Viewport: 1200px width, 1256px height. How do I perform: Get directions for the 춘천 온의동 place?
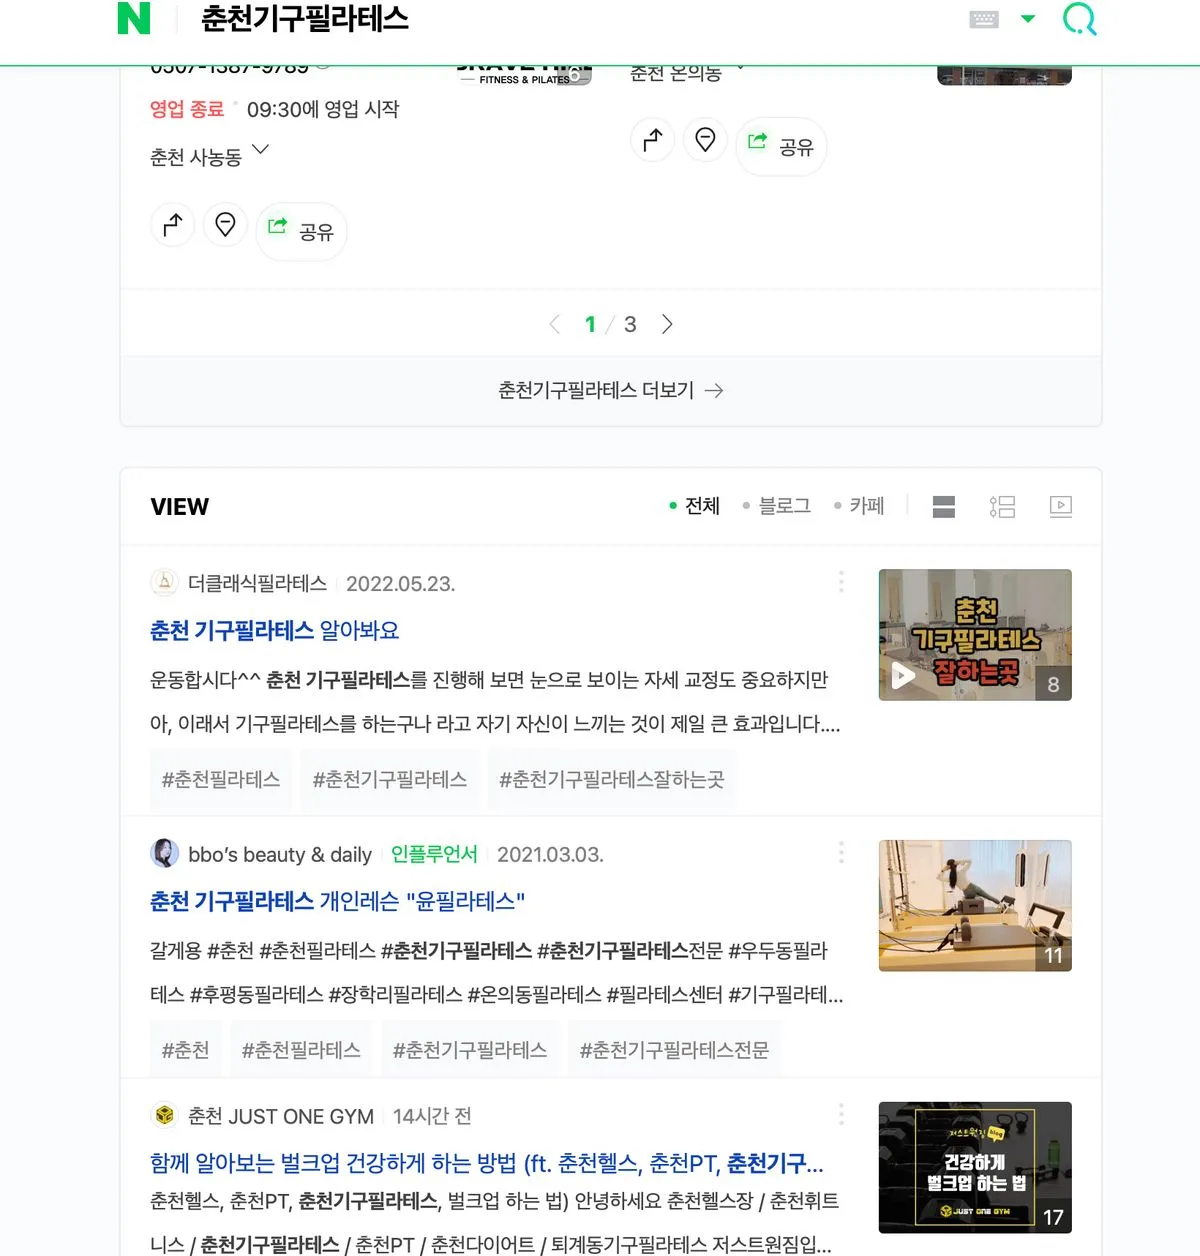652,140
